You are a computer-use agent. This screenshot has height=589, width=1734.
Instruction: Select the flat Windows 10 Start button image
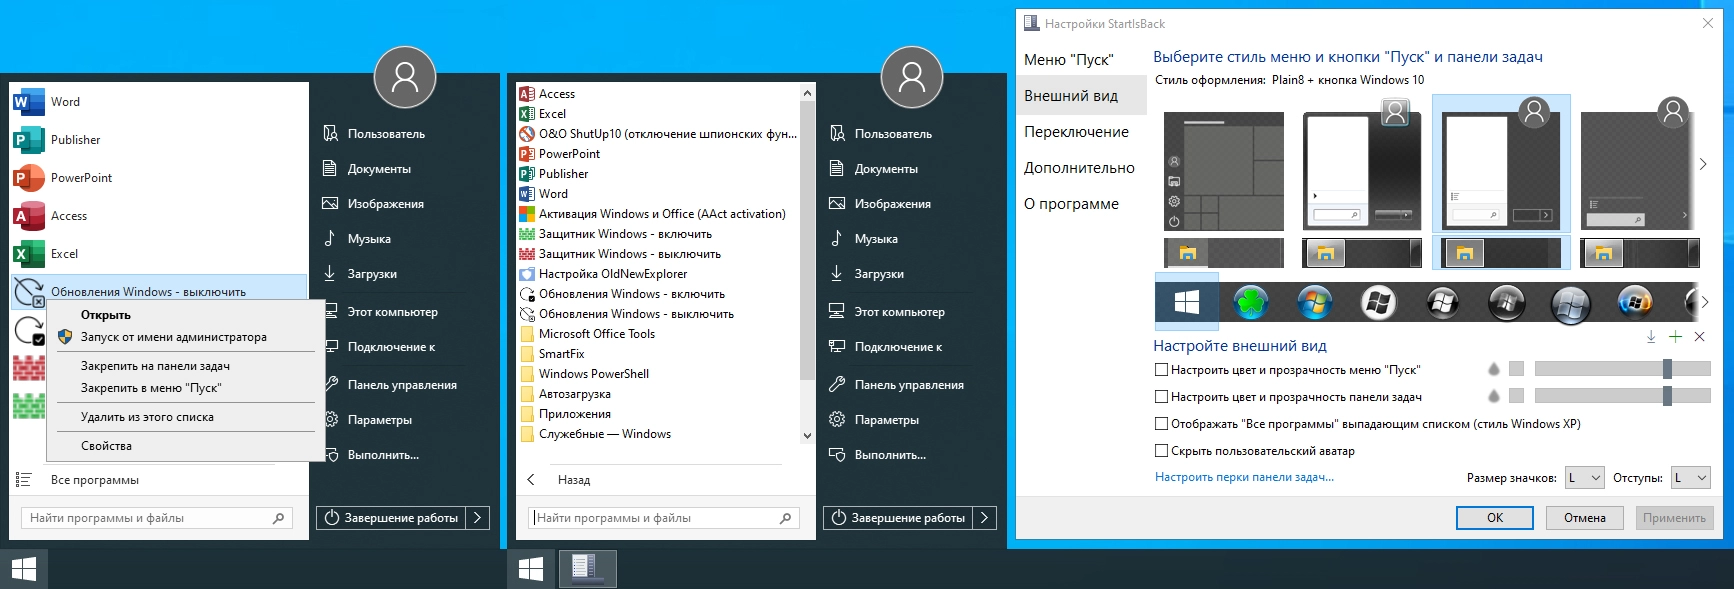(x=1187, y=301)
